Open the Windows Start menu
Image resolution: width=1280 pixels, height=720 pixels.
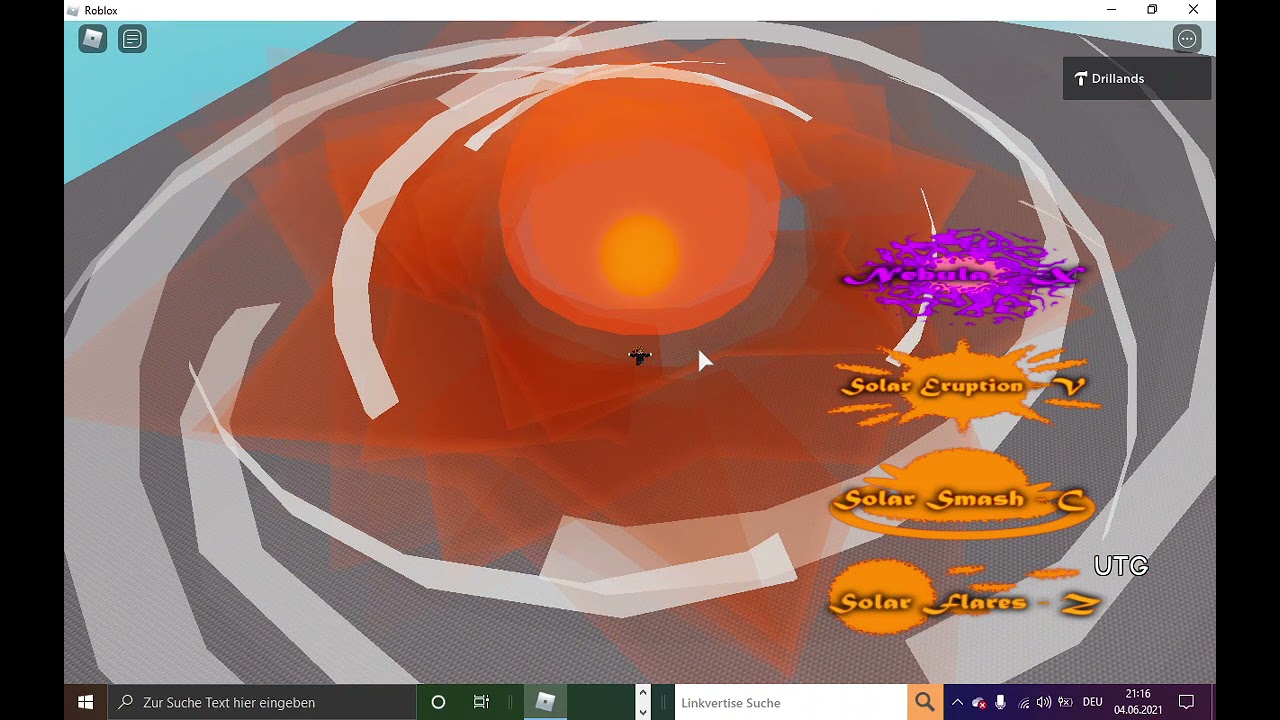pos(86,702)
